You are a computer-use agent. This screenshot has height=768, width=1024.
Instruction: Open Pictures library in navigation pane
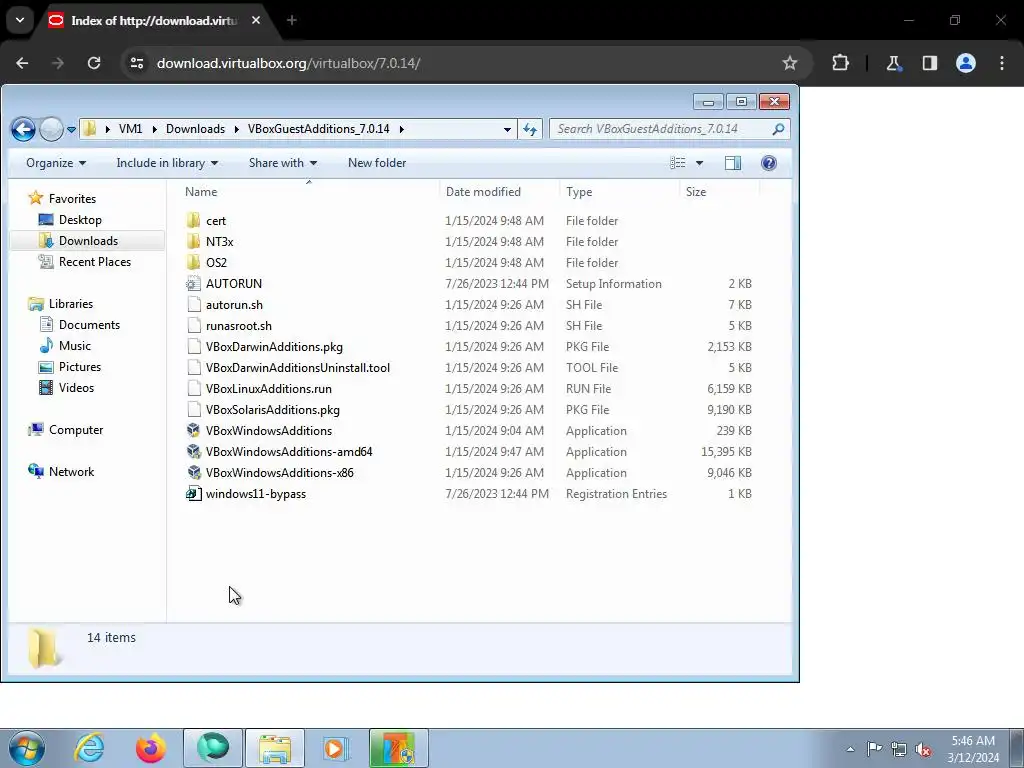tap(80, 366)
